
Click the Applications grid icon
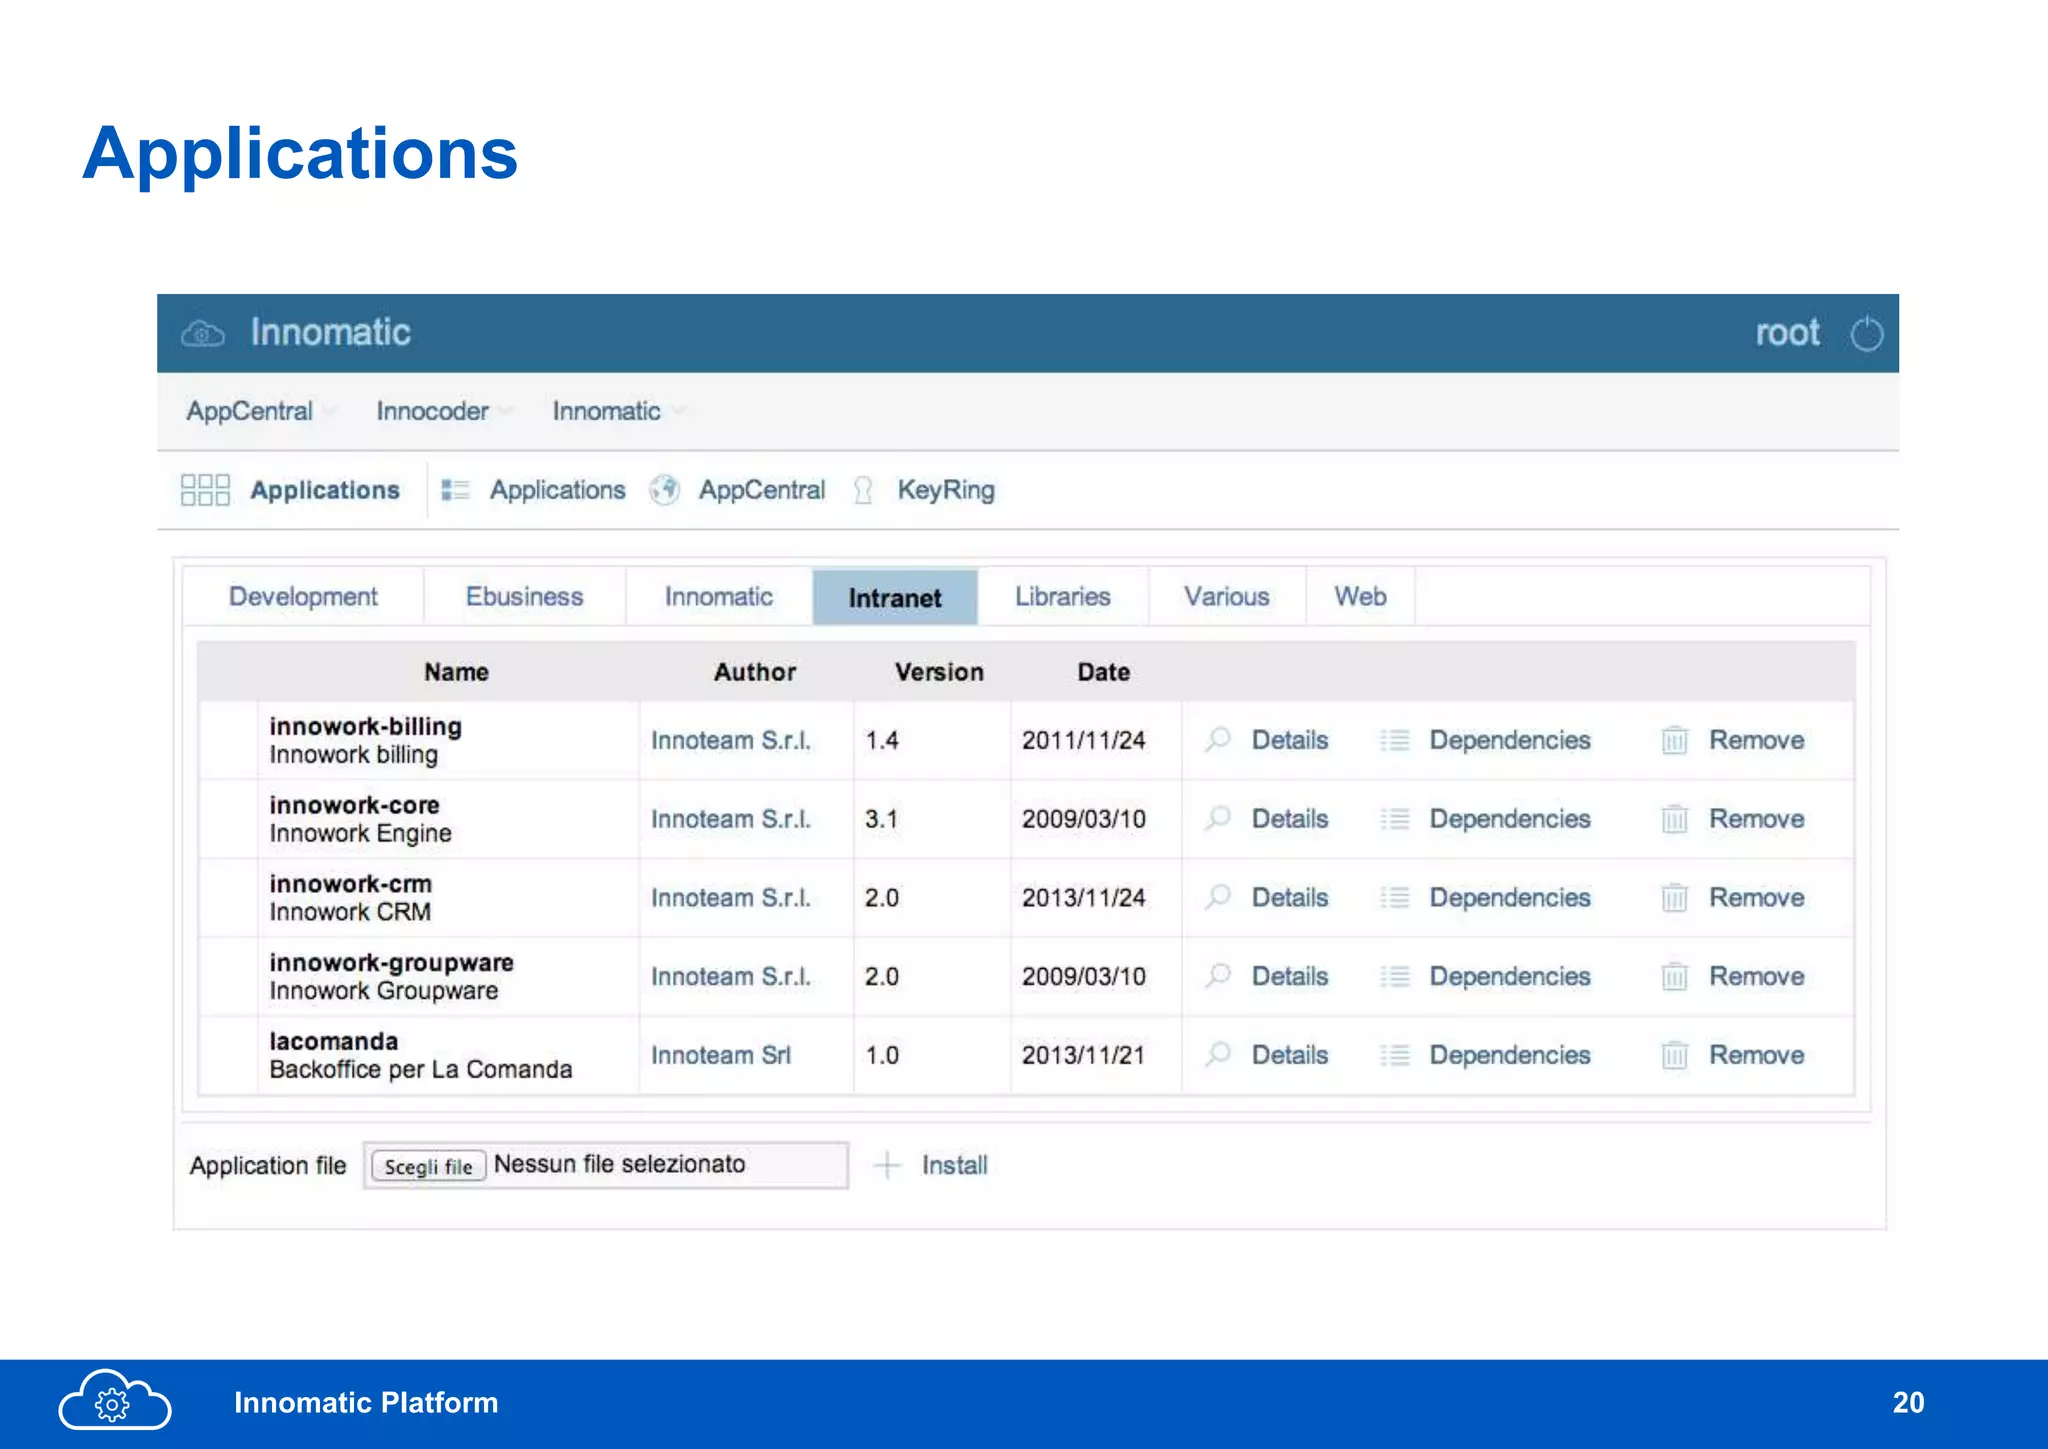coord(205,490)
